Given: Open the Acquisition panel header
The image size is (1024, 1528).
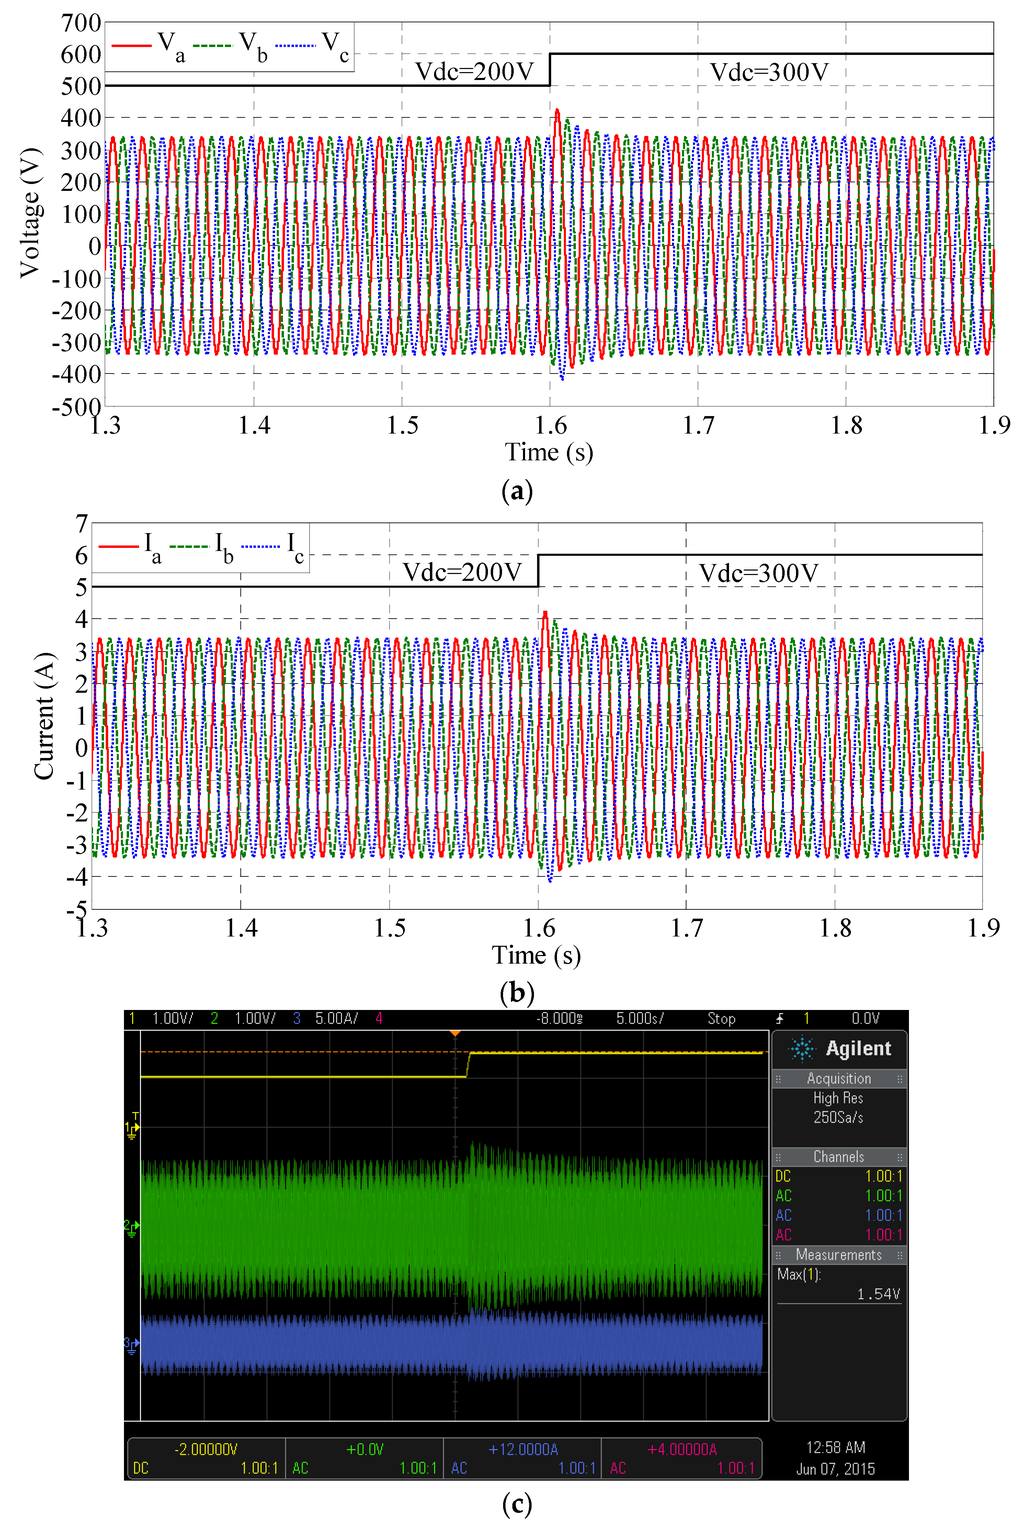Looking at the screenshot, I should coord(839,1079).
